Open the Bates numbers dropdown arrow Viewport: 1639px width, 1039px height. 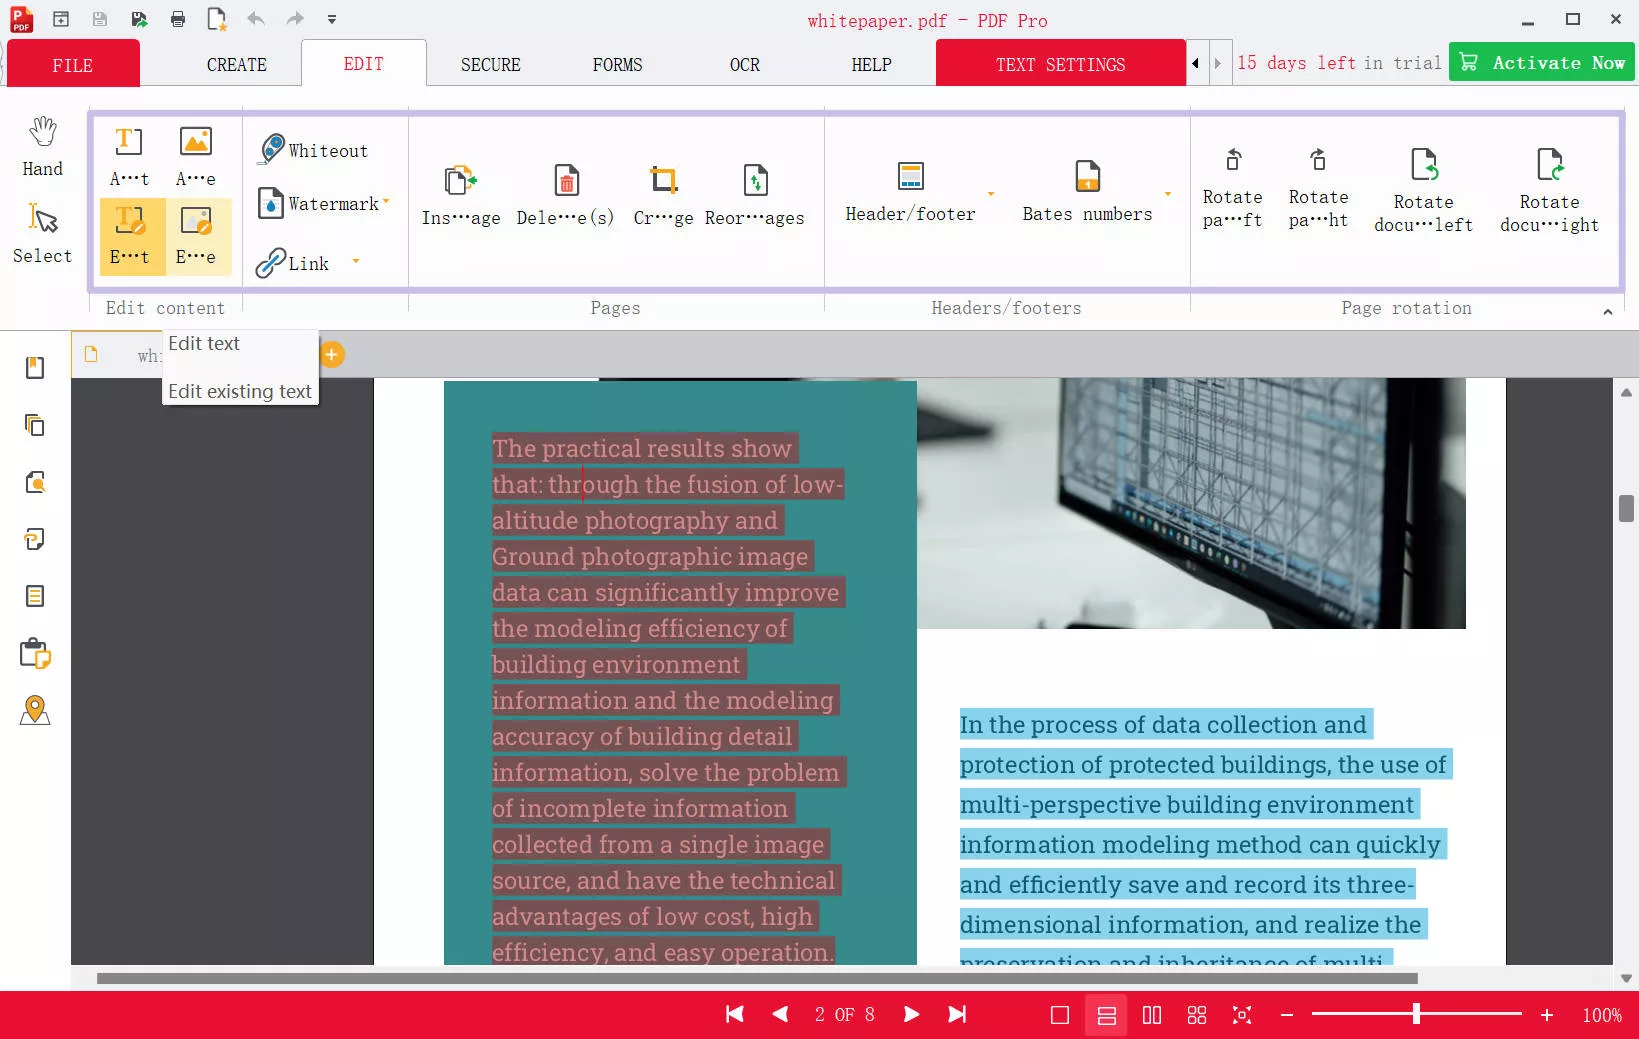point(1168,194)
